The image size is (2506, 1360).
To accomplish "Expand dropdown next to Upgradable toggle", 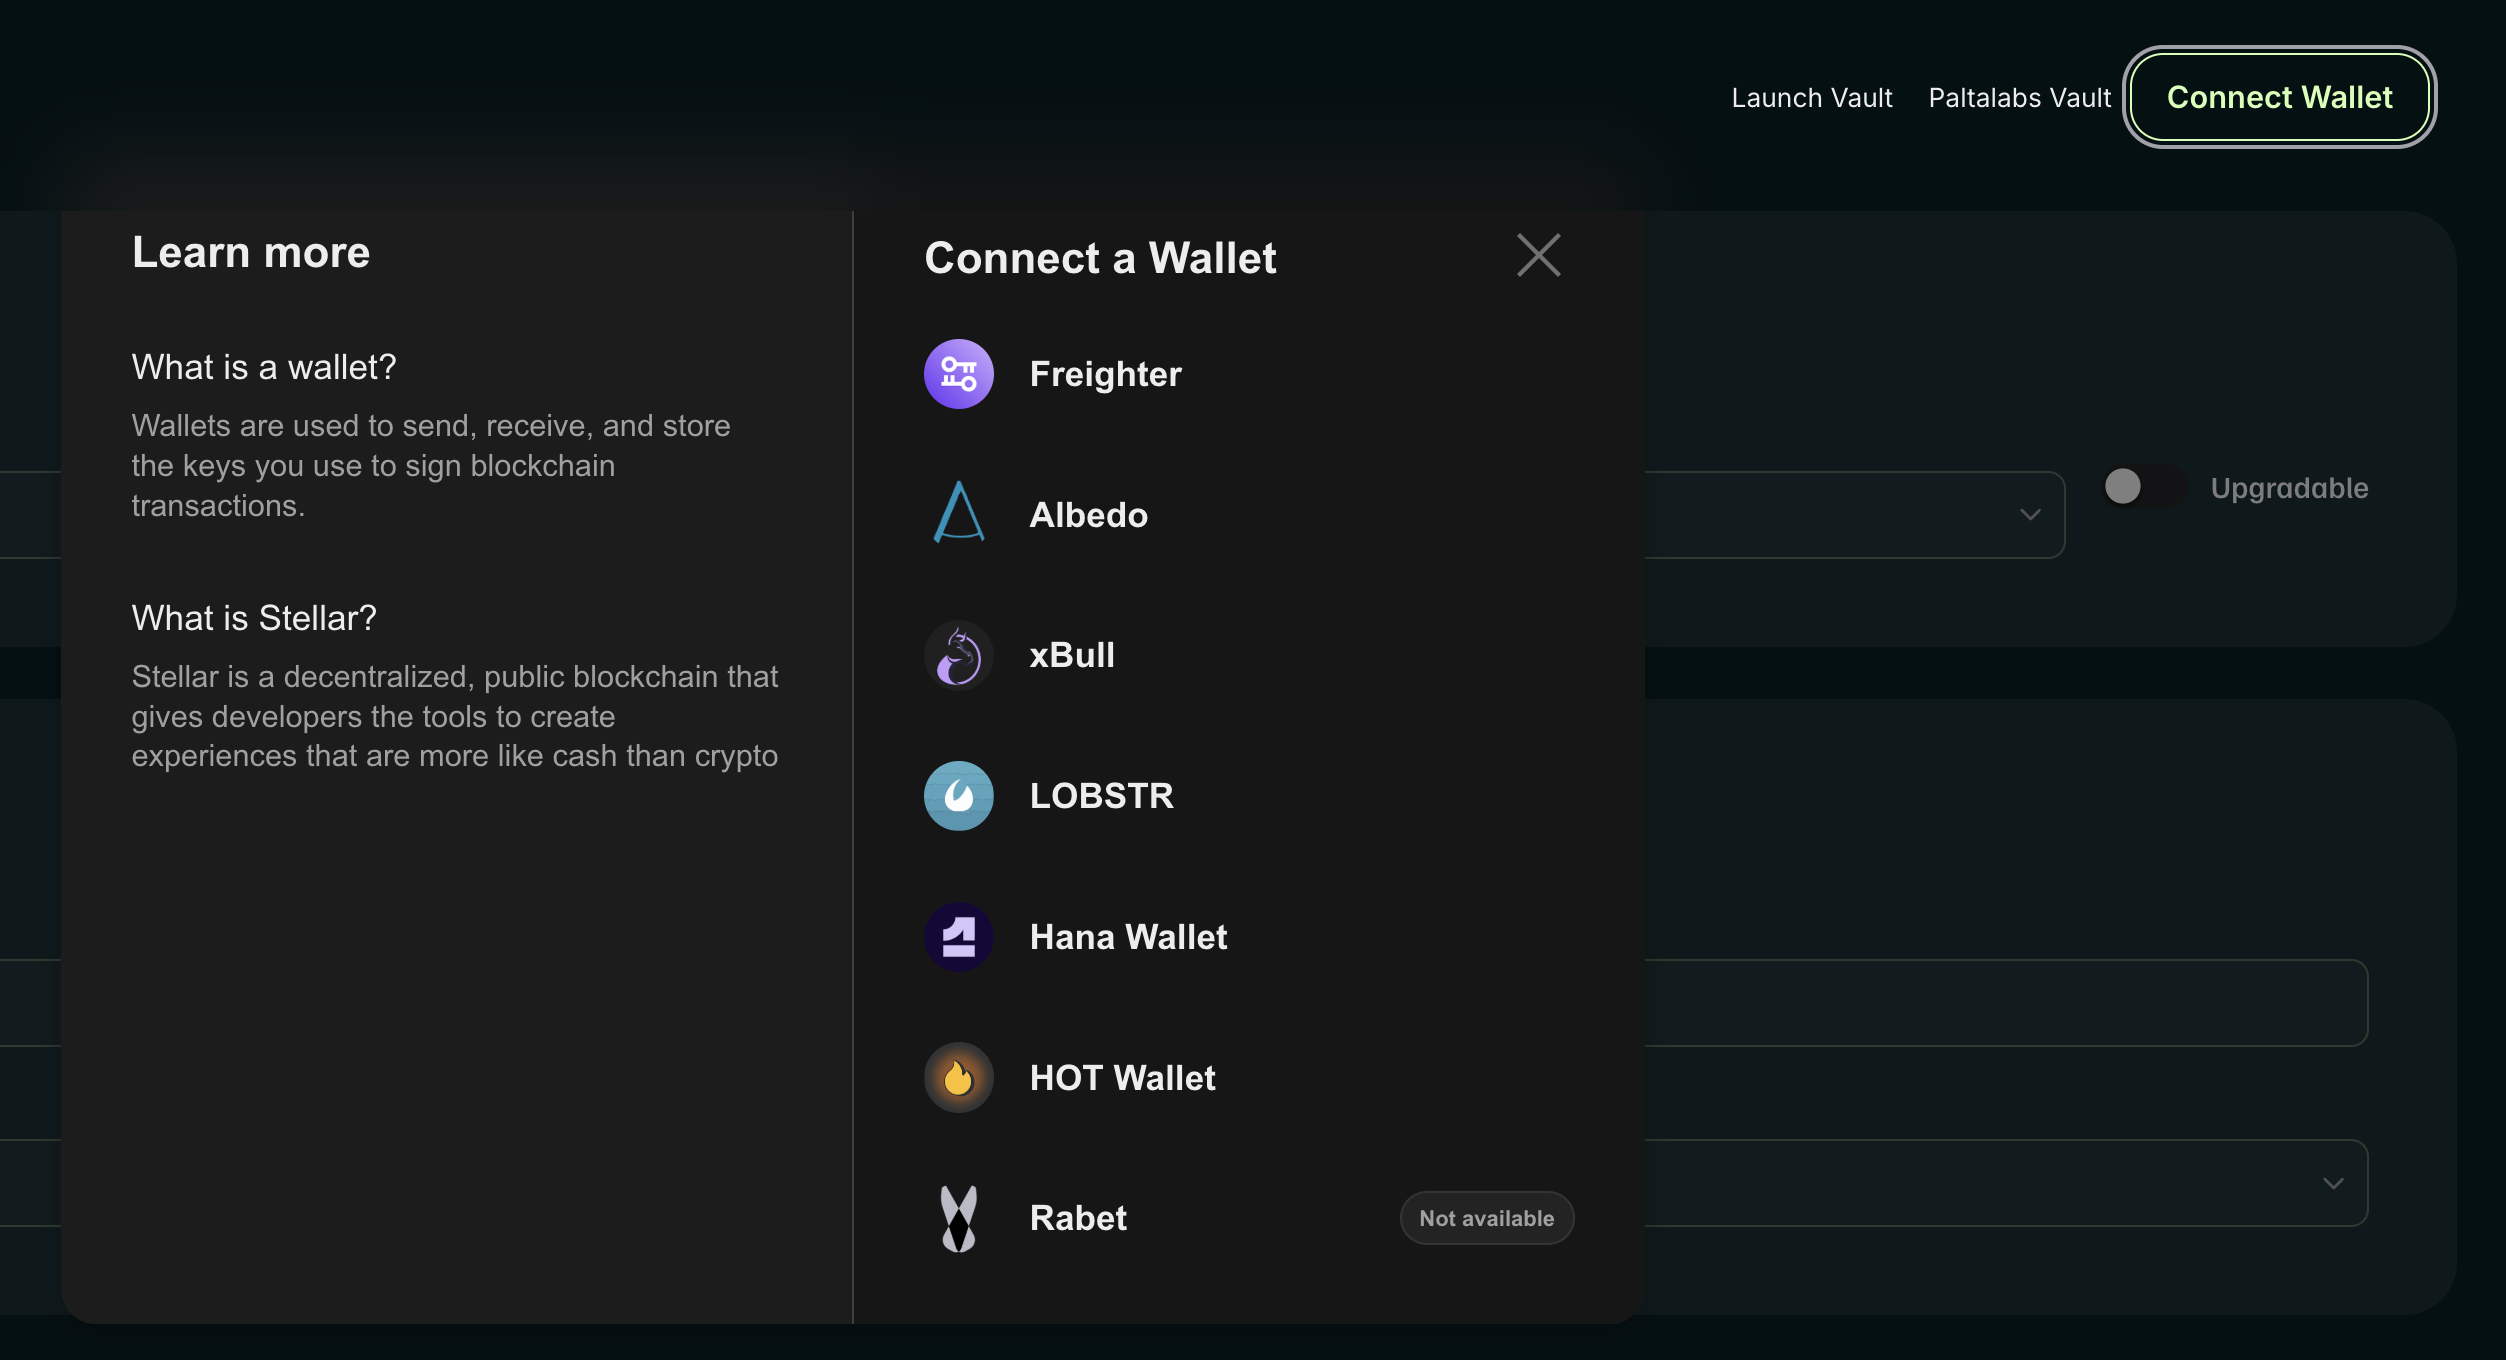I will 2029,515.
